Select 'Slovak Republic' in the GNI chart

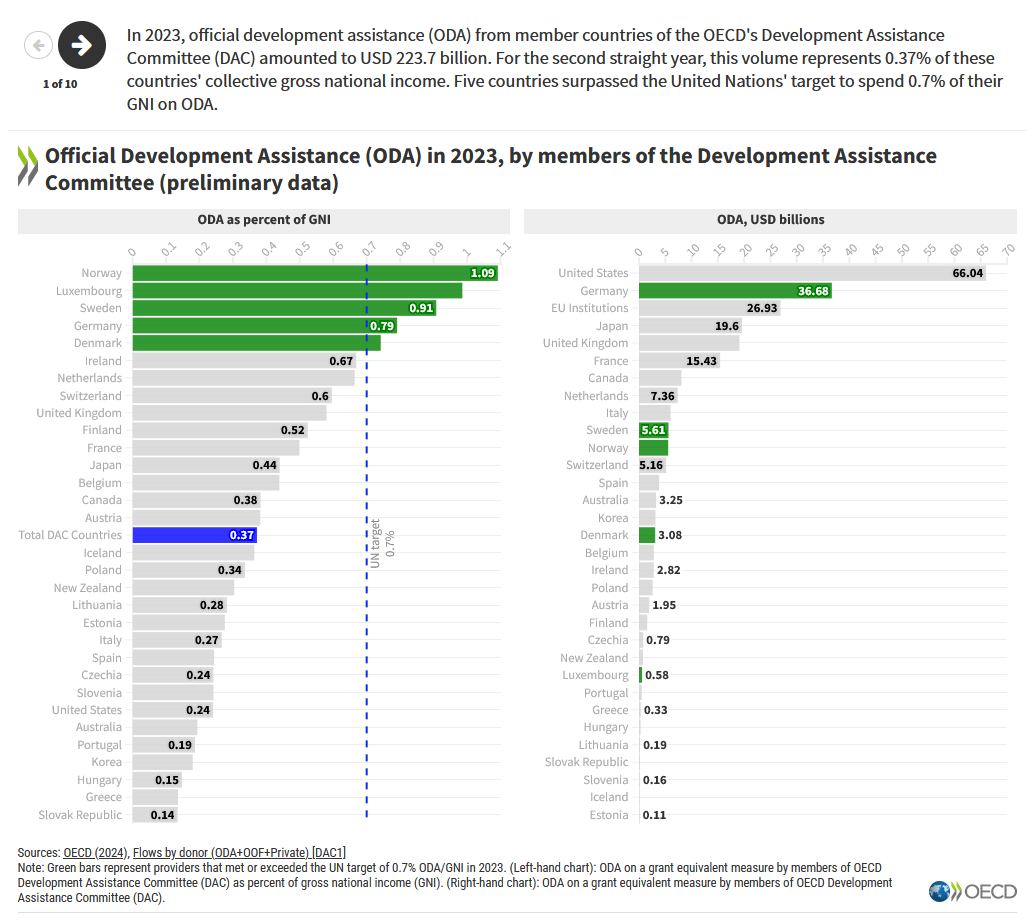click(x=80, y=815)
